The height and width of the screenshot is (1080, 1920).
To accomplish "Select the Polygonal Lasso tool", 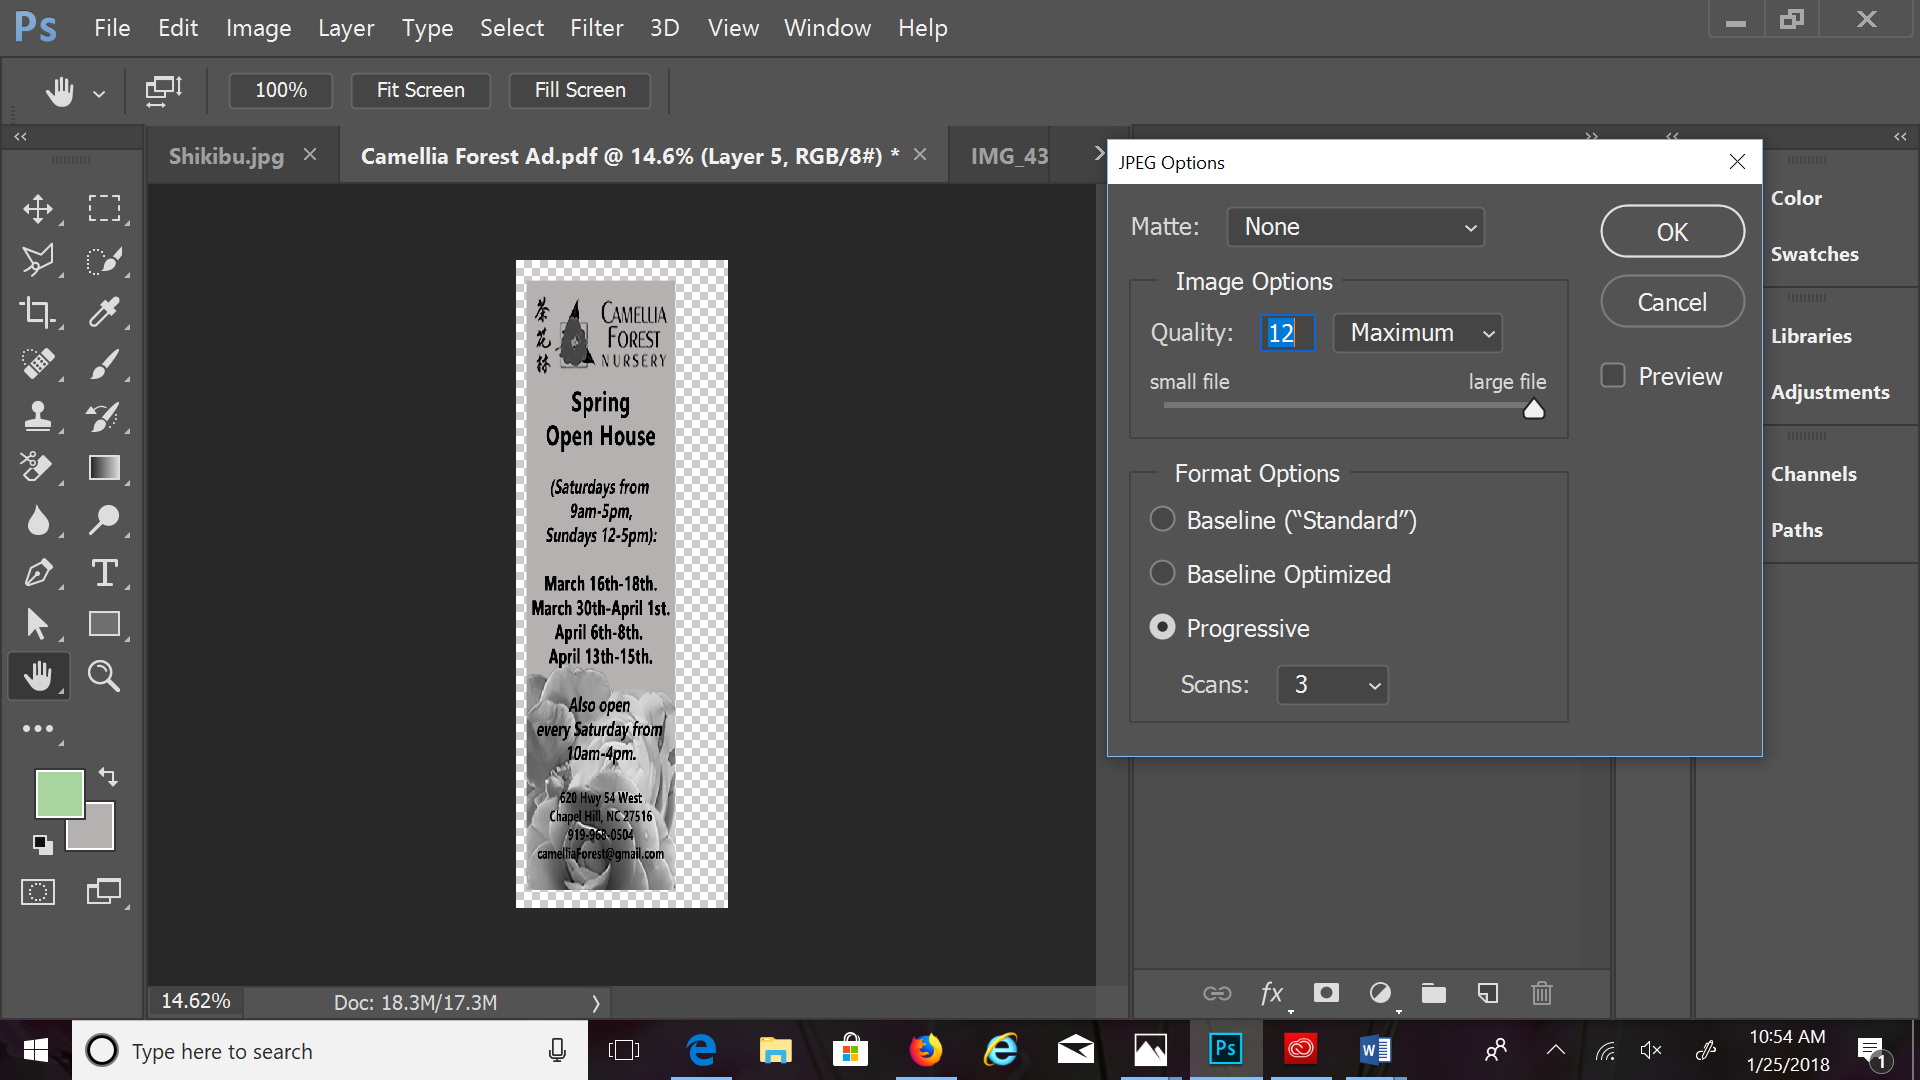I will click(38, 261).
